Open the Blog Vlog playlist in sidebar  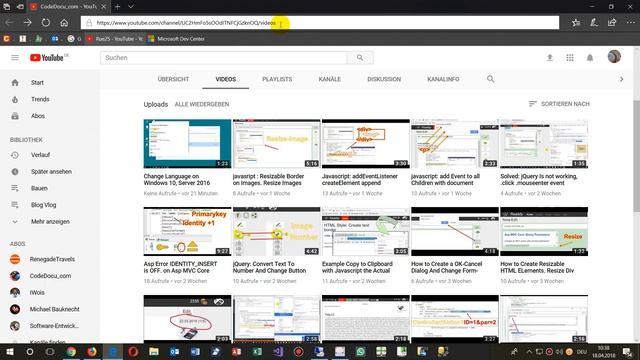(44, 205)
